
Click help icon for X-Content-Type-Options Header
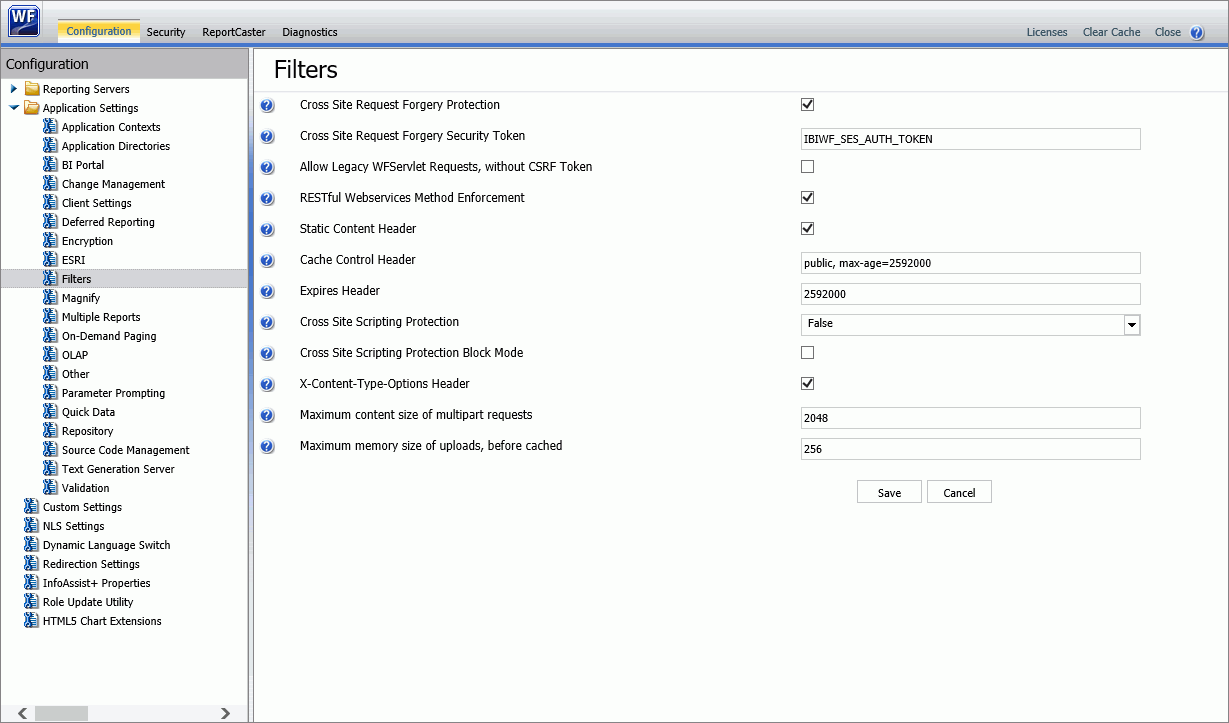267,385
